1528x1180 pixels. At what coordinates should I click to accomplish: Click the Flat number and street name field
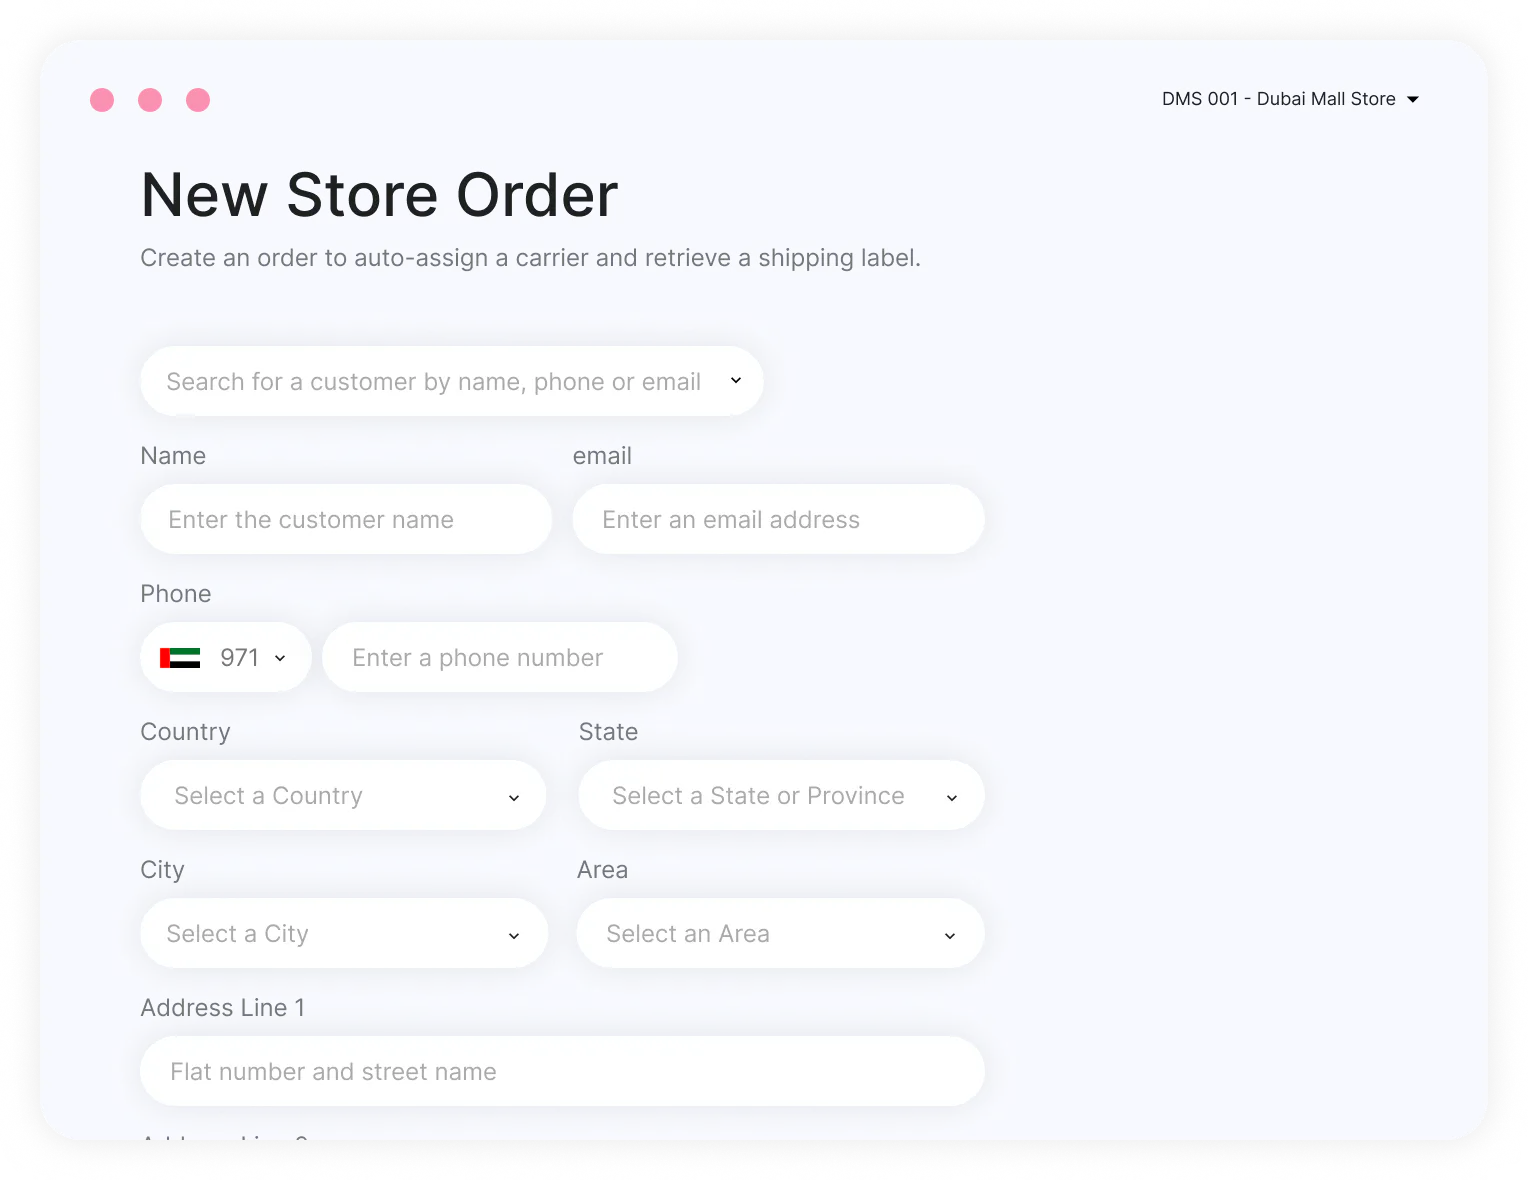click(561, 1070)
